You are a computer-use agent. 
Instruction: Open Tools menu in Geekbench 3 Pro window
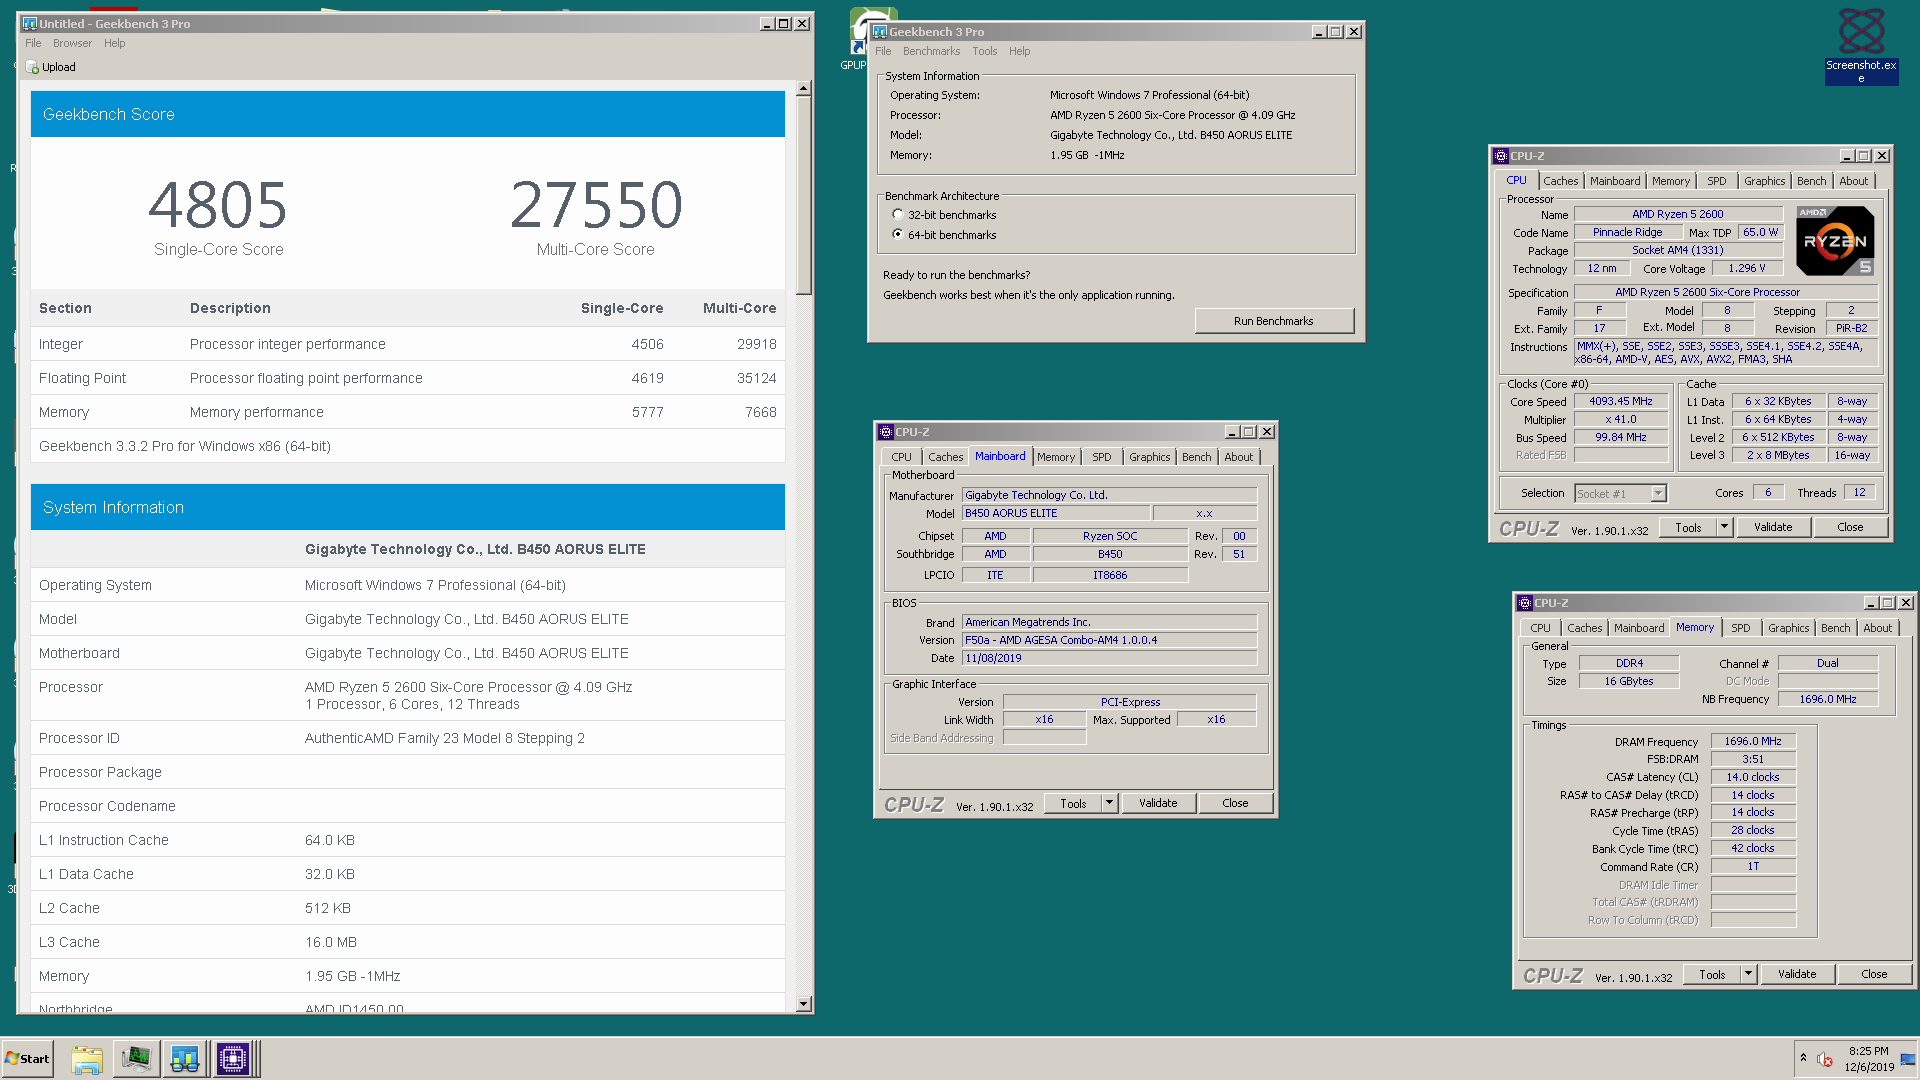tap(985, 51)
